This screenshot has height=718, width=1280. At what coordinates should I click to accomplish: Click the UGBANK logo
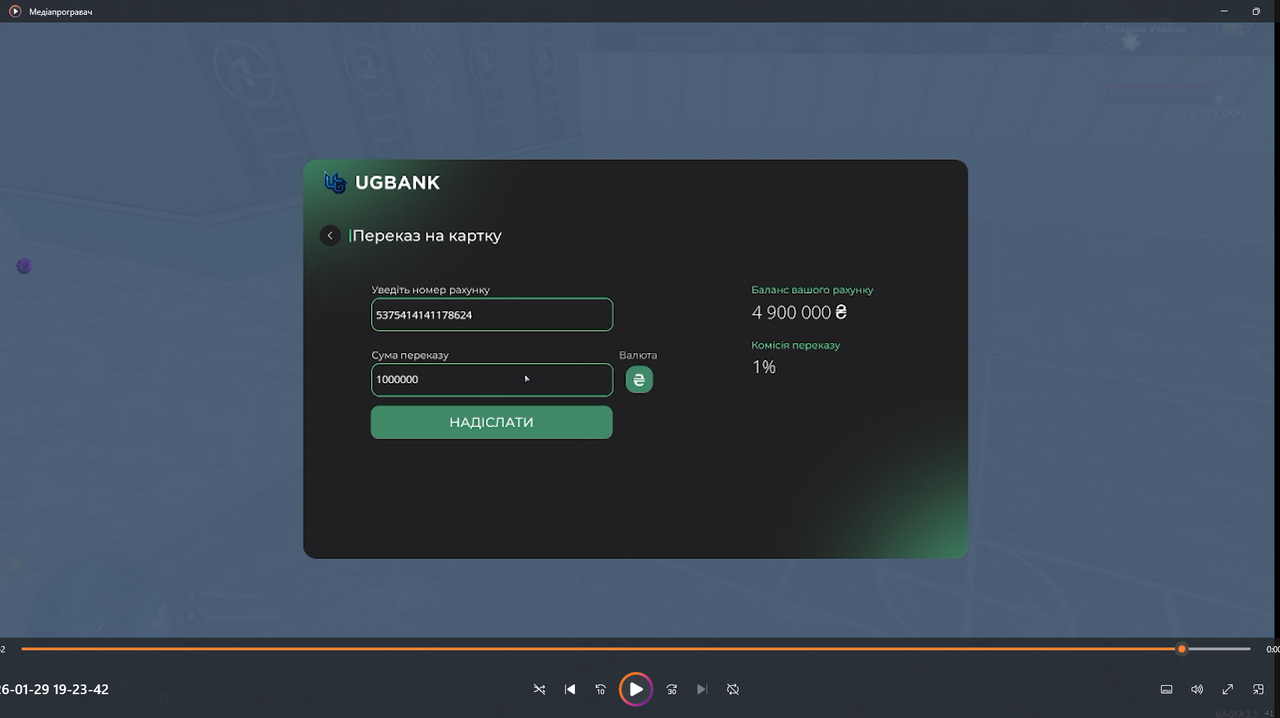tap(382, 183)
